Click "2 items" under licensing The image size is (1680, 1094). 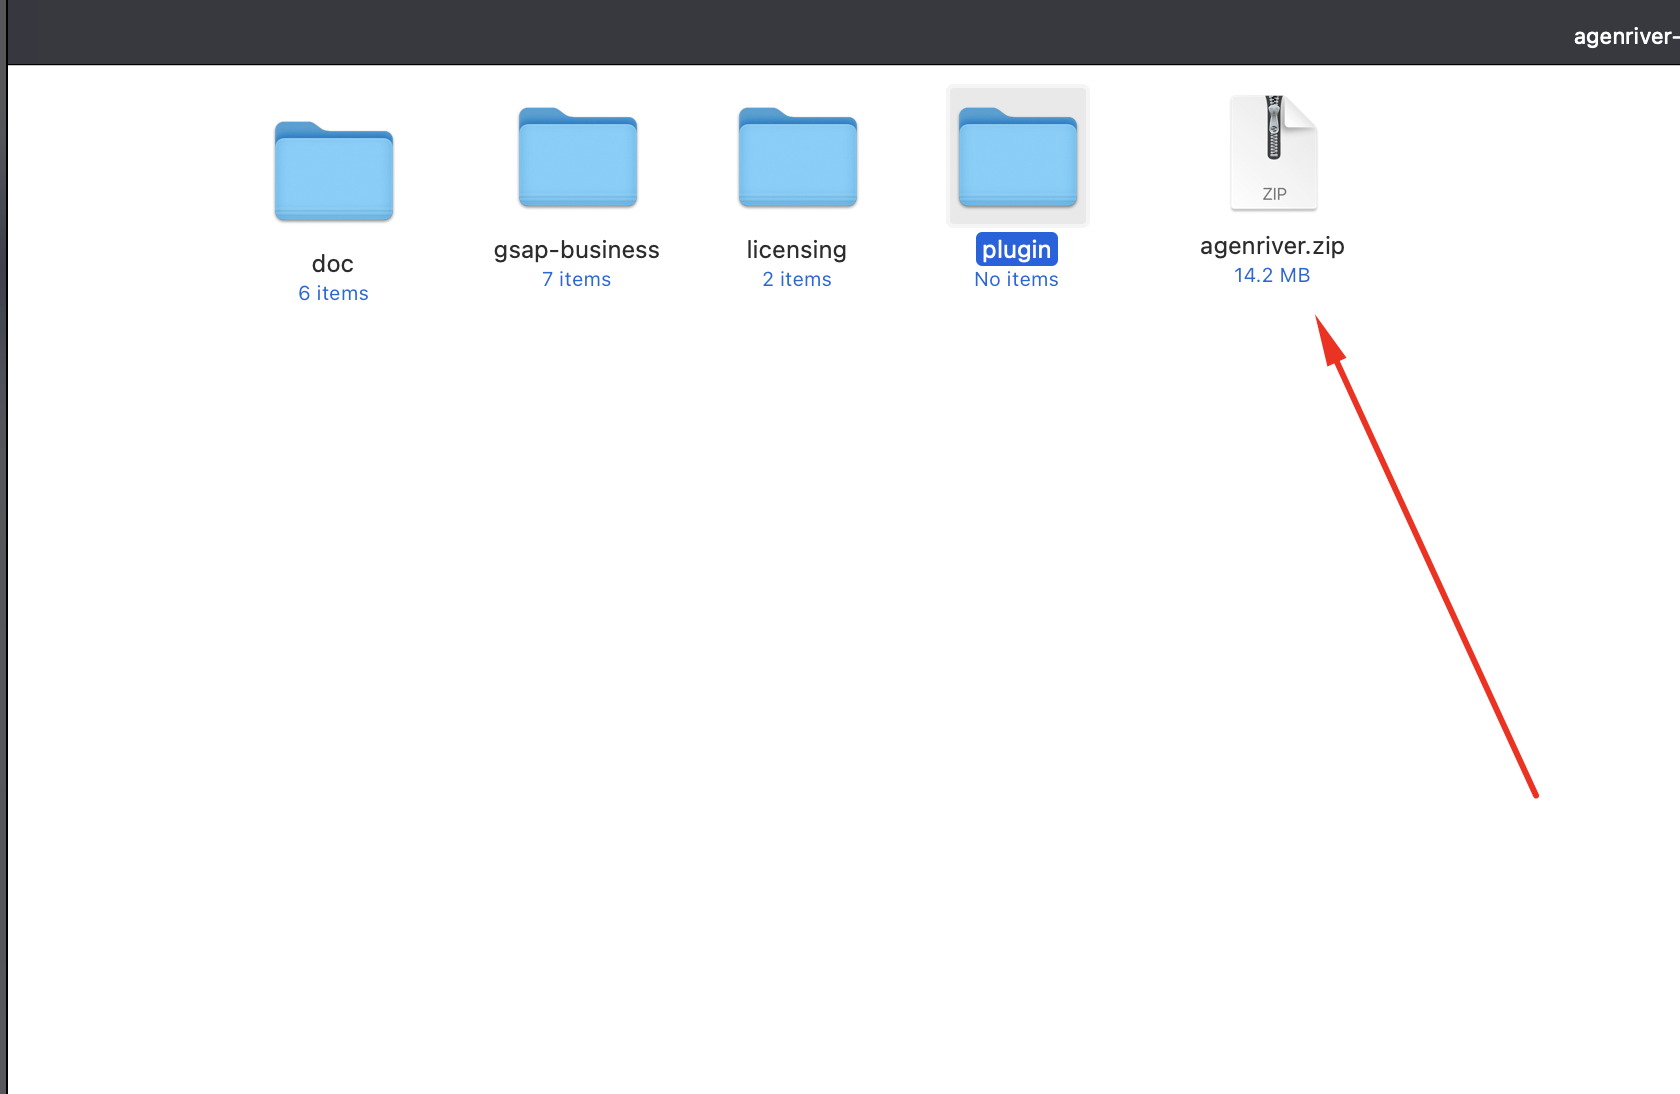click(x=797, y=279)
